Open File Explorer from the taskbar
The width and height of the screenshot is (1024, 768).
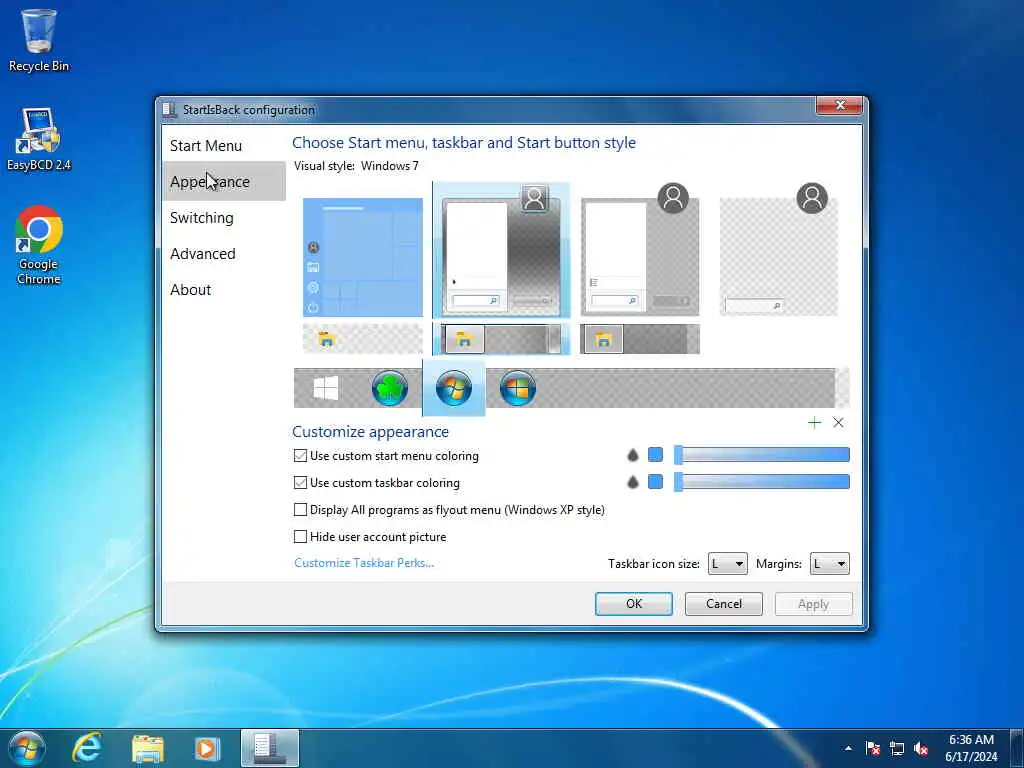148,748
